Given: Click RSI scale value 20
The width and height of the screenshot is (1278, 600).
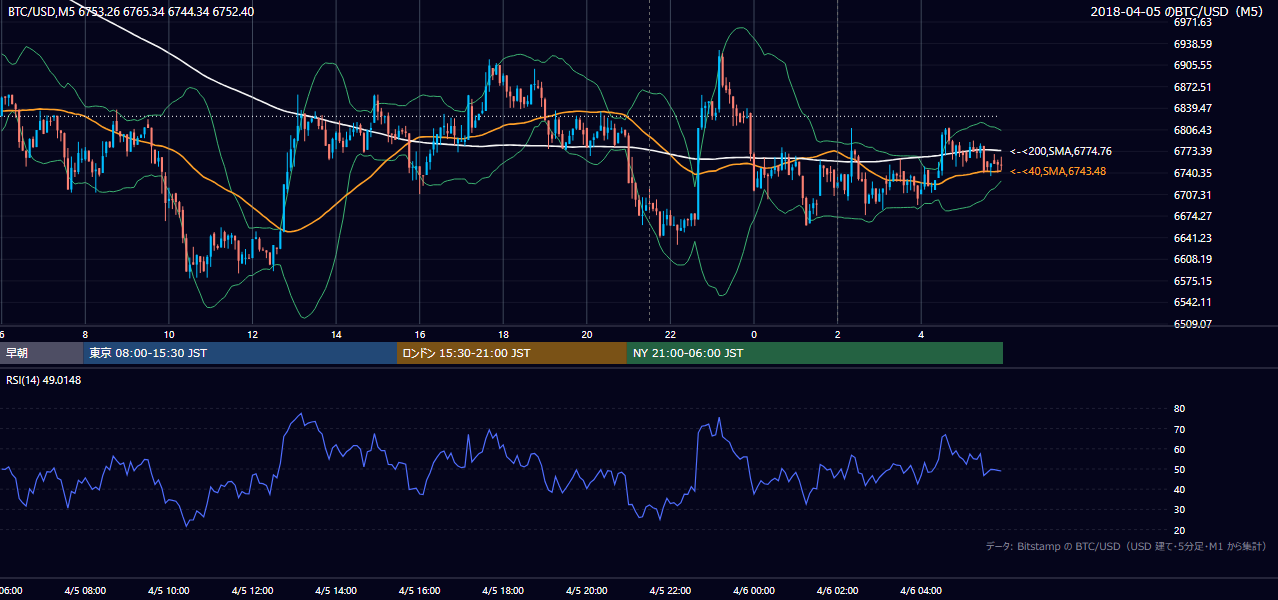Looking at the screenshot, I should 1179,530.
